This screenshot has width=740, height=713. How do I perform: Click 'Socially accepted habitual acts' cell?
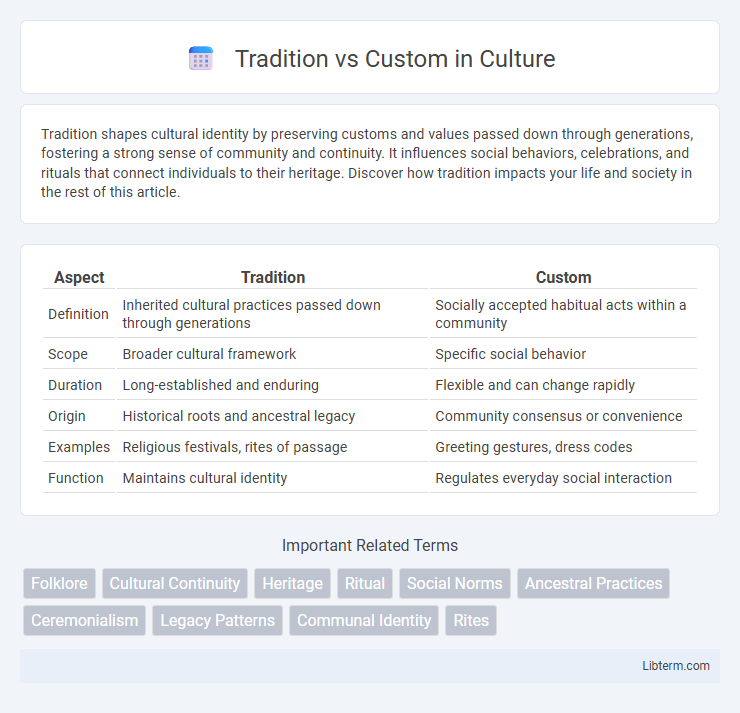[563, 314]
